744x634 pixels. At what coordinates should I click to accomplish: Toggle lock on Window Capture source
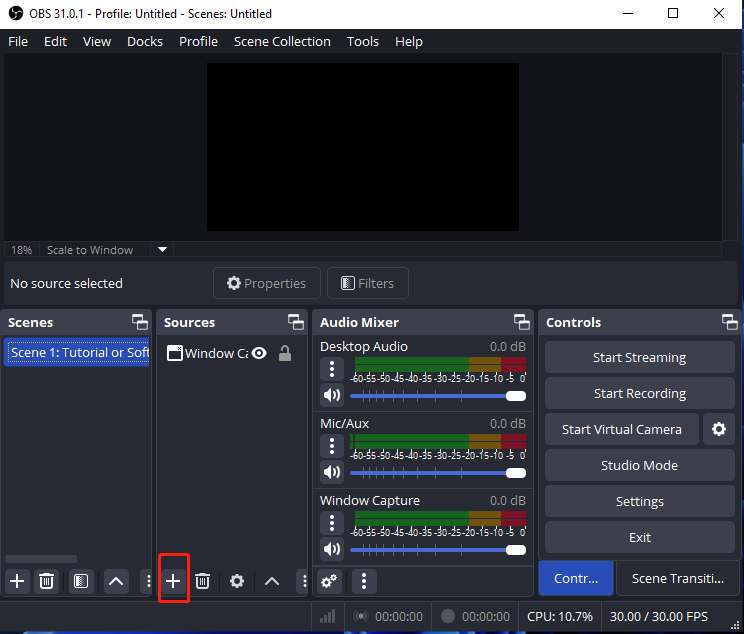(285, 353)
